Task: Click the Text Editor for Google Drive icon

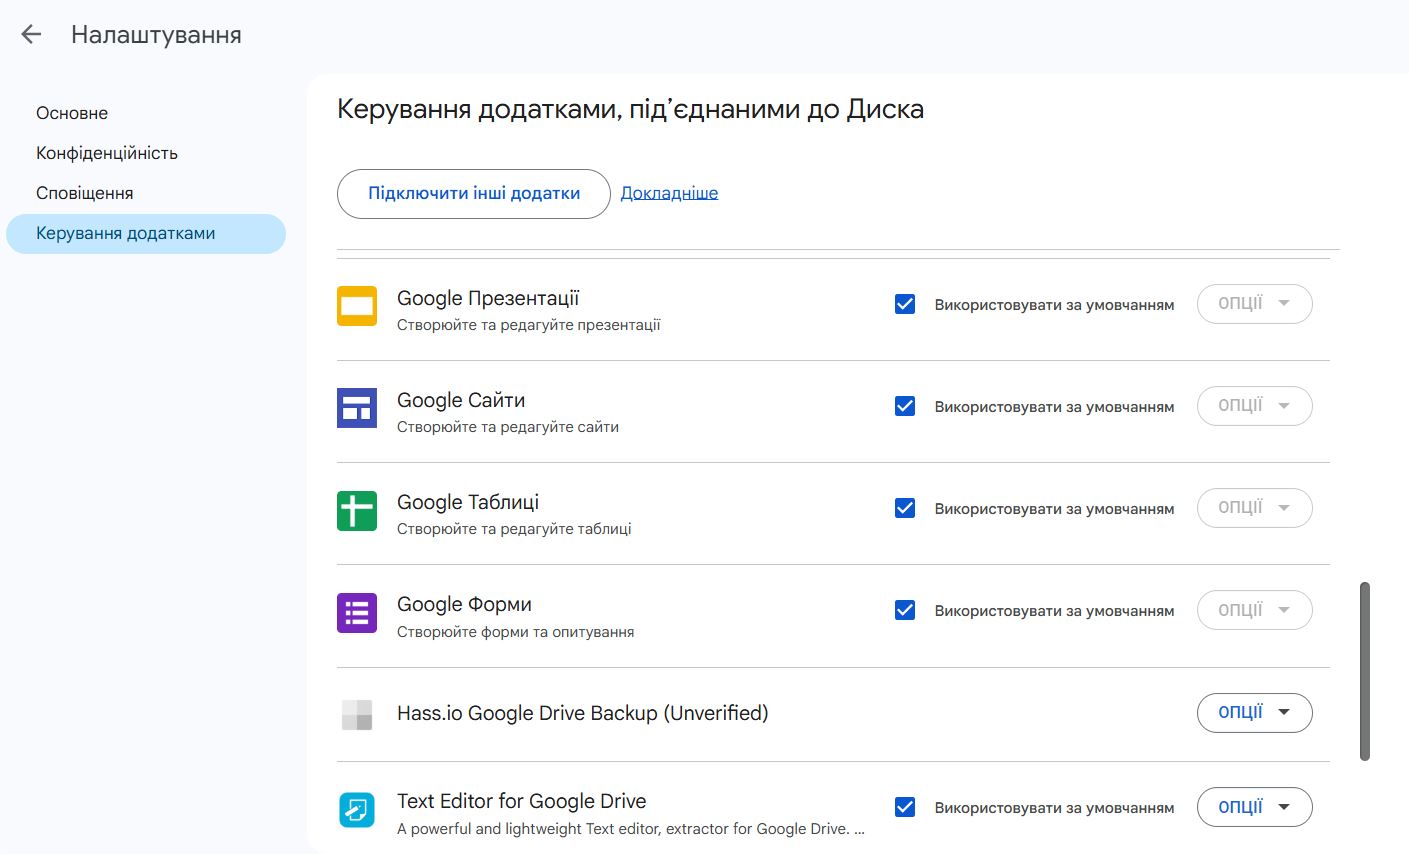Action: 357,808
